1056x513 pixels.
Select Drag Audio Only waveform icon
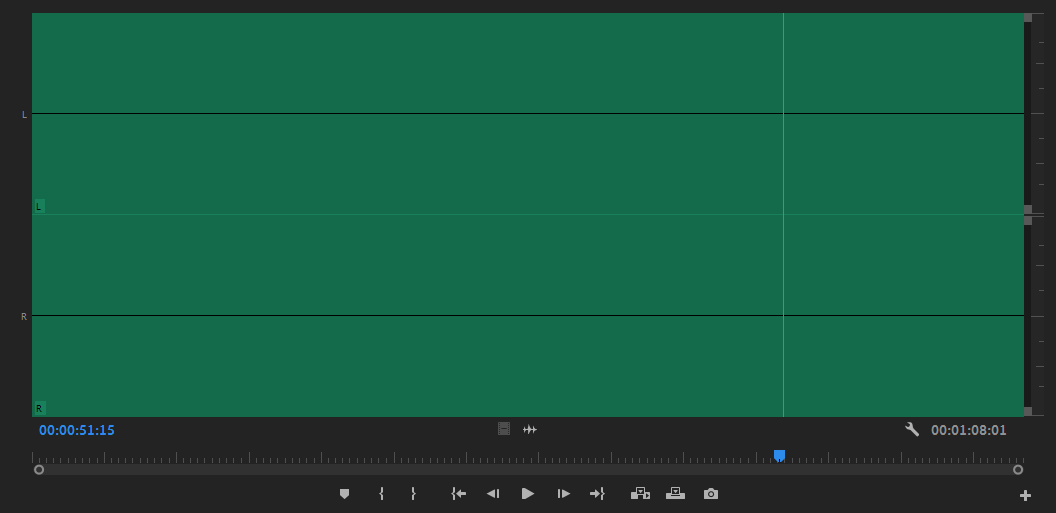click(x=530, y=429)
